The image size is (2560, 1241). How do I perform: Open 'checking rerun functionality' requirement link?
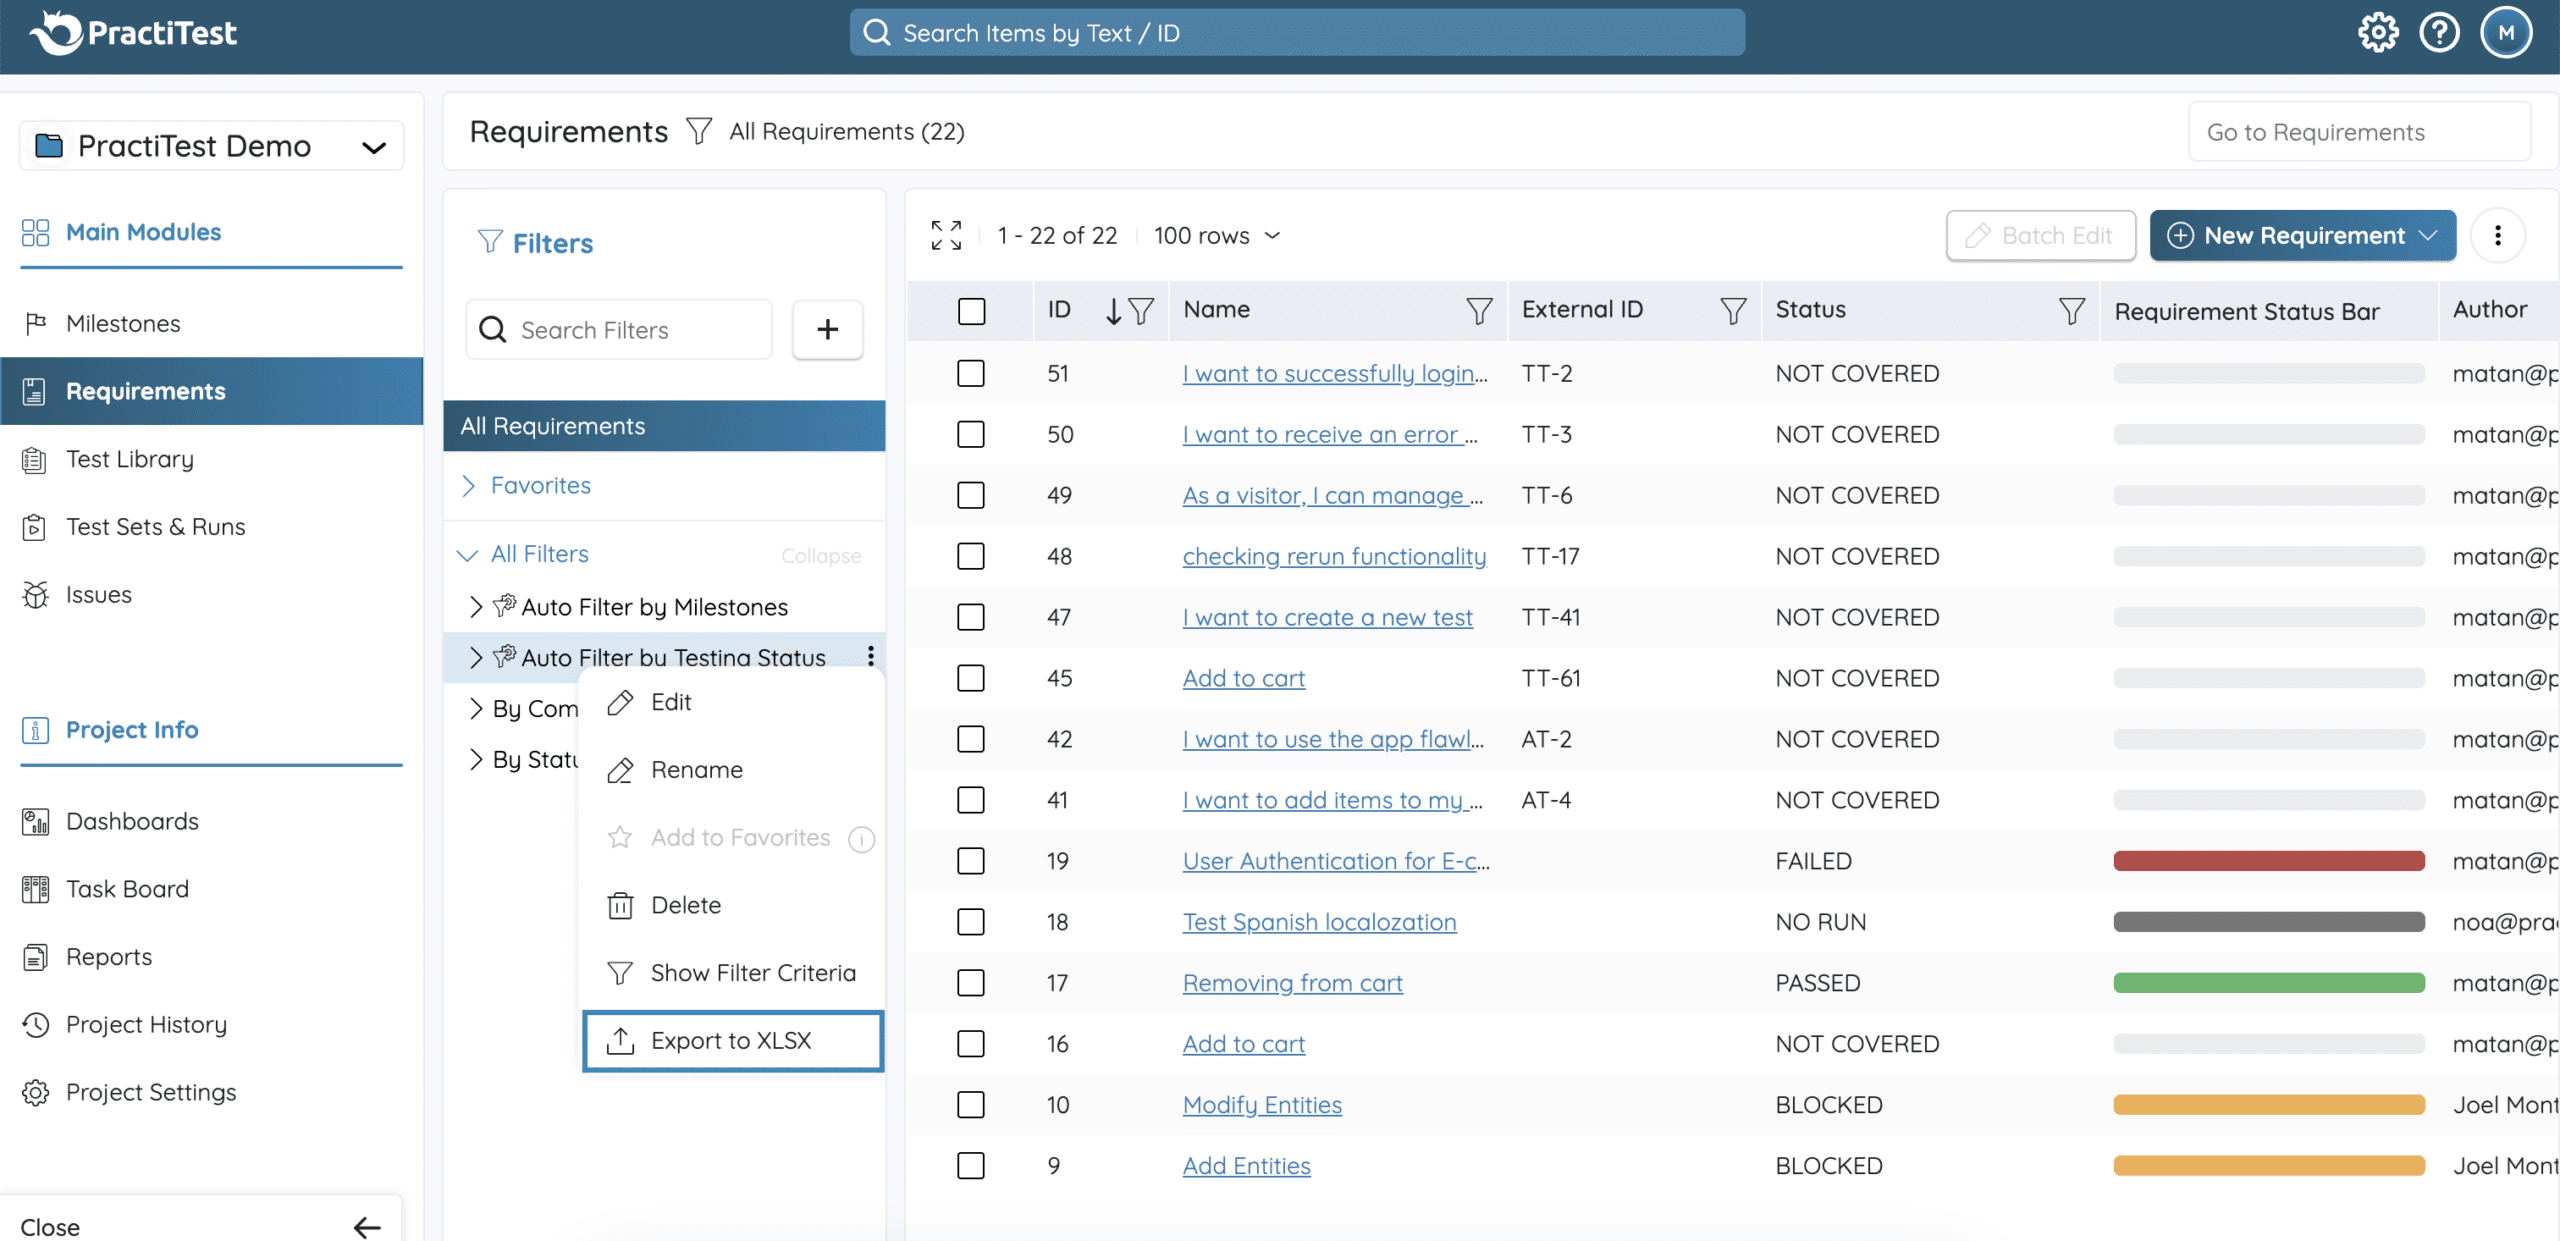click(1334, 556)
